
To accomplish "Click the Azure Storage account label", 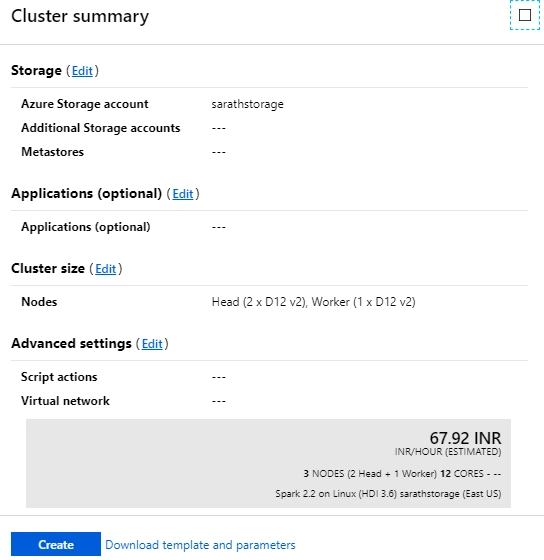I will pyautogui.click(x=85, y=104).
